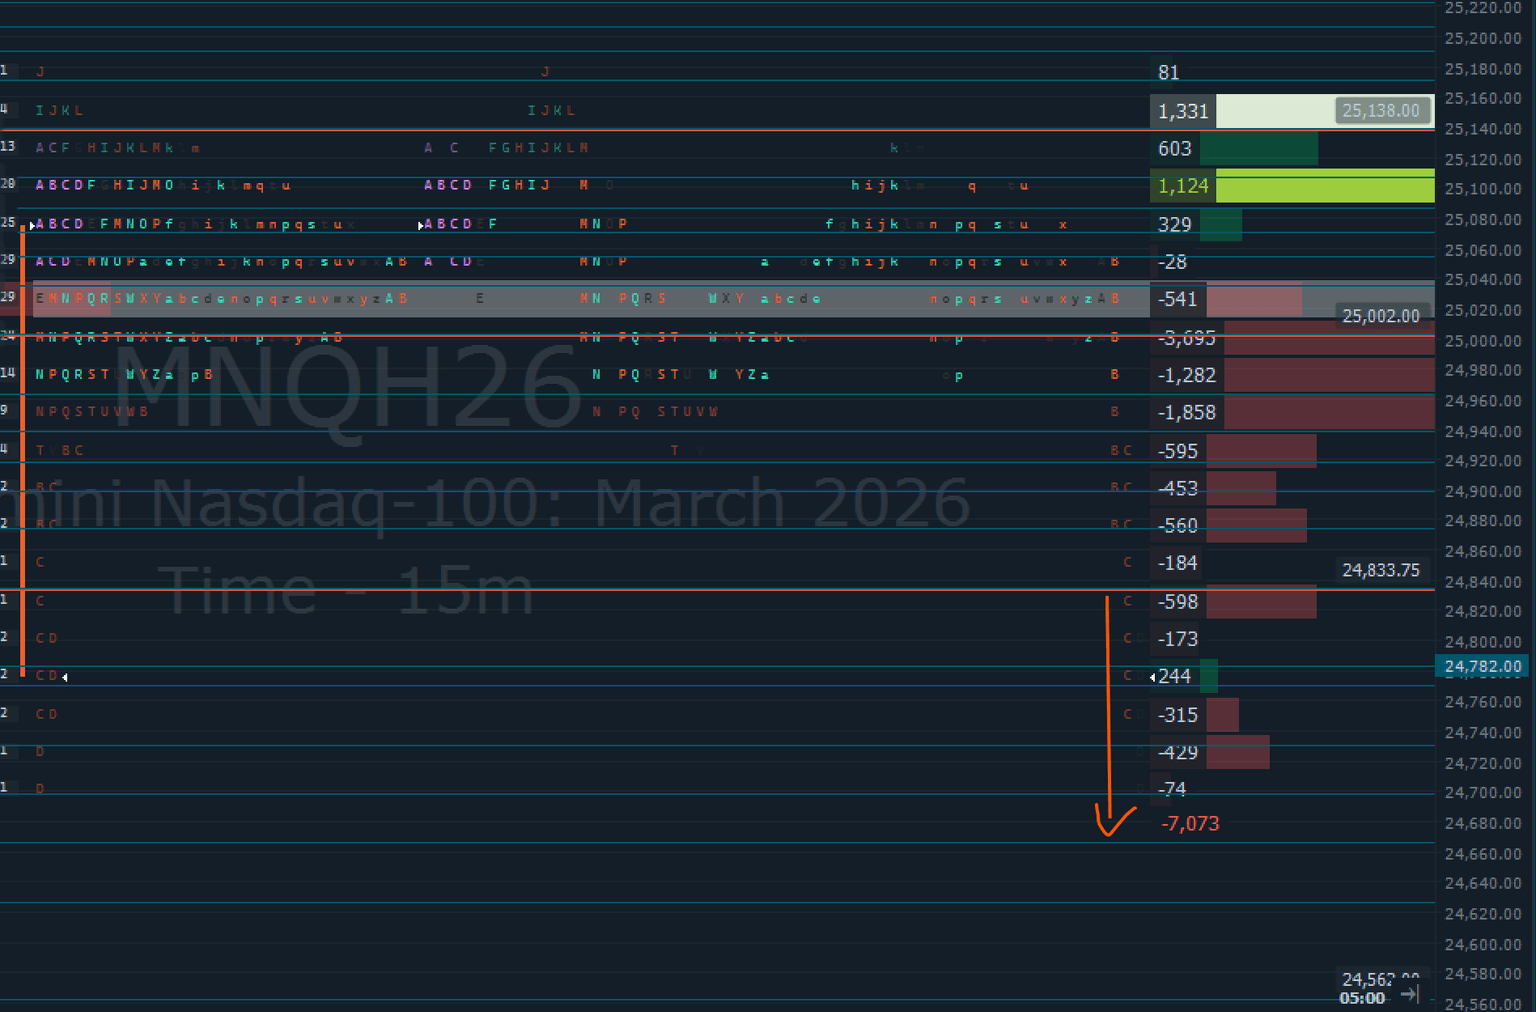Click the 05:00 bar countdown timer
This screenshot has height=1012, width=1536.
pos(1362,998)
